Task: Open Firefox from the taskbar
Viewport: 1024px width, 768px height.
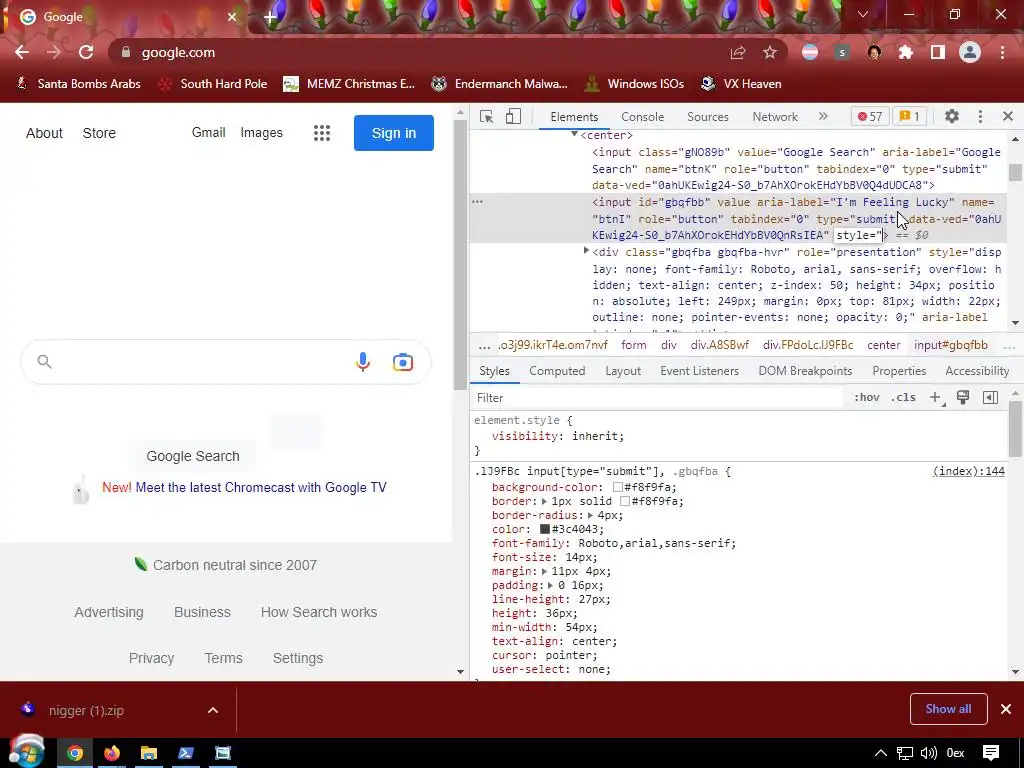Action: click(x=112, y=753)
